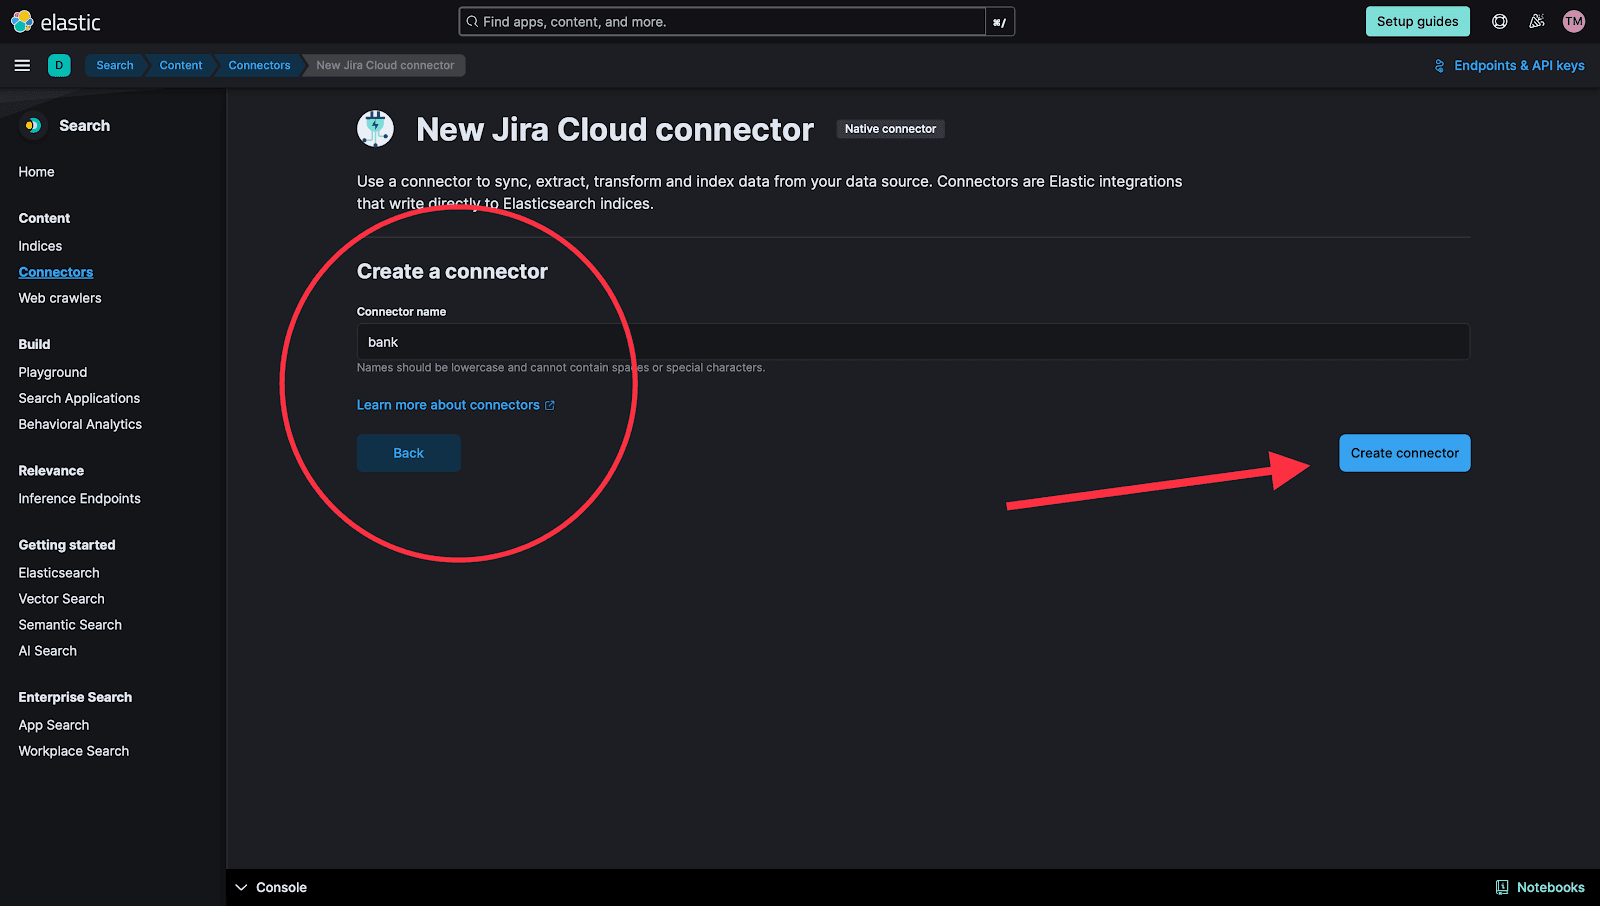Open the hamburger navigation menu
1600x906 pixels.
[x=22, y=65]
